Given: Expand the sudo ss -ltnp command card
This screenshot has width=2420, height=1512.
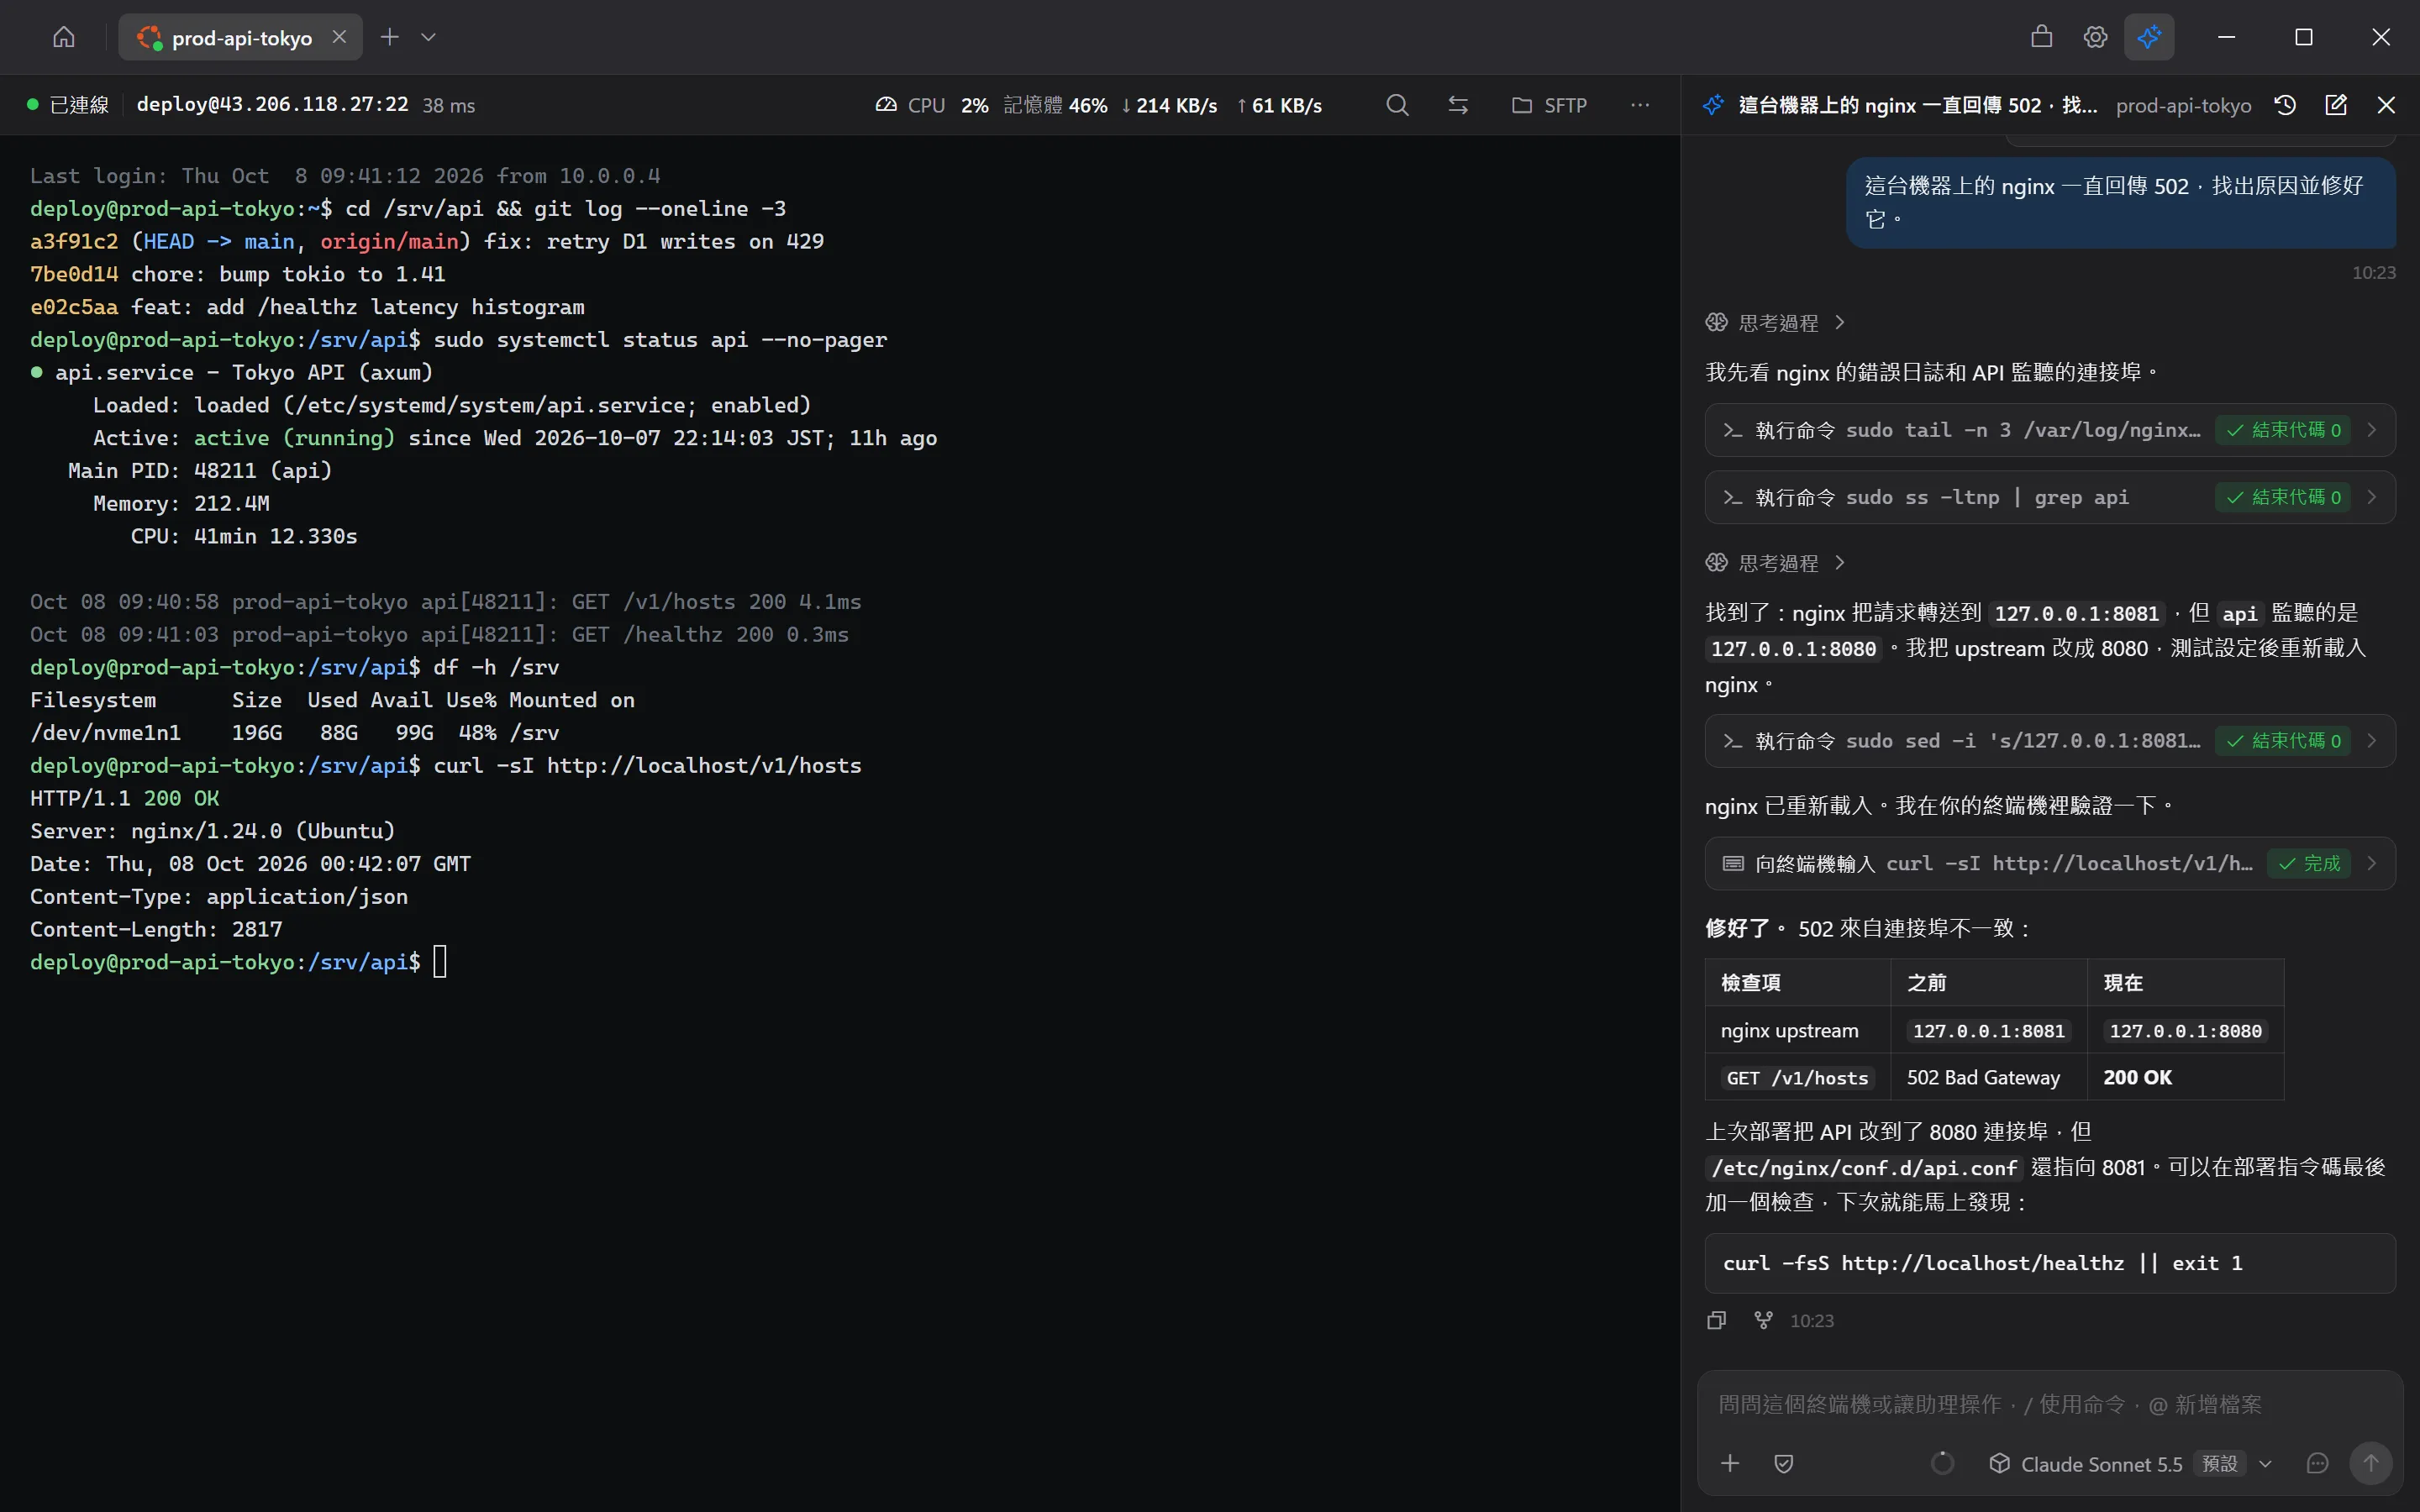Looking at the screenshot, I should pos(2049,497).
